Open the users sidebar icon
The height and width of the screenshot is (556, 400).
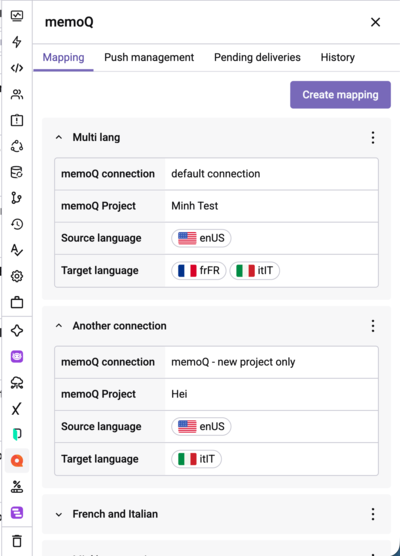click(x=17, y=94)
